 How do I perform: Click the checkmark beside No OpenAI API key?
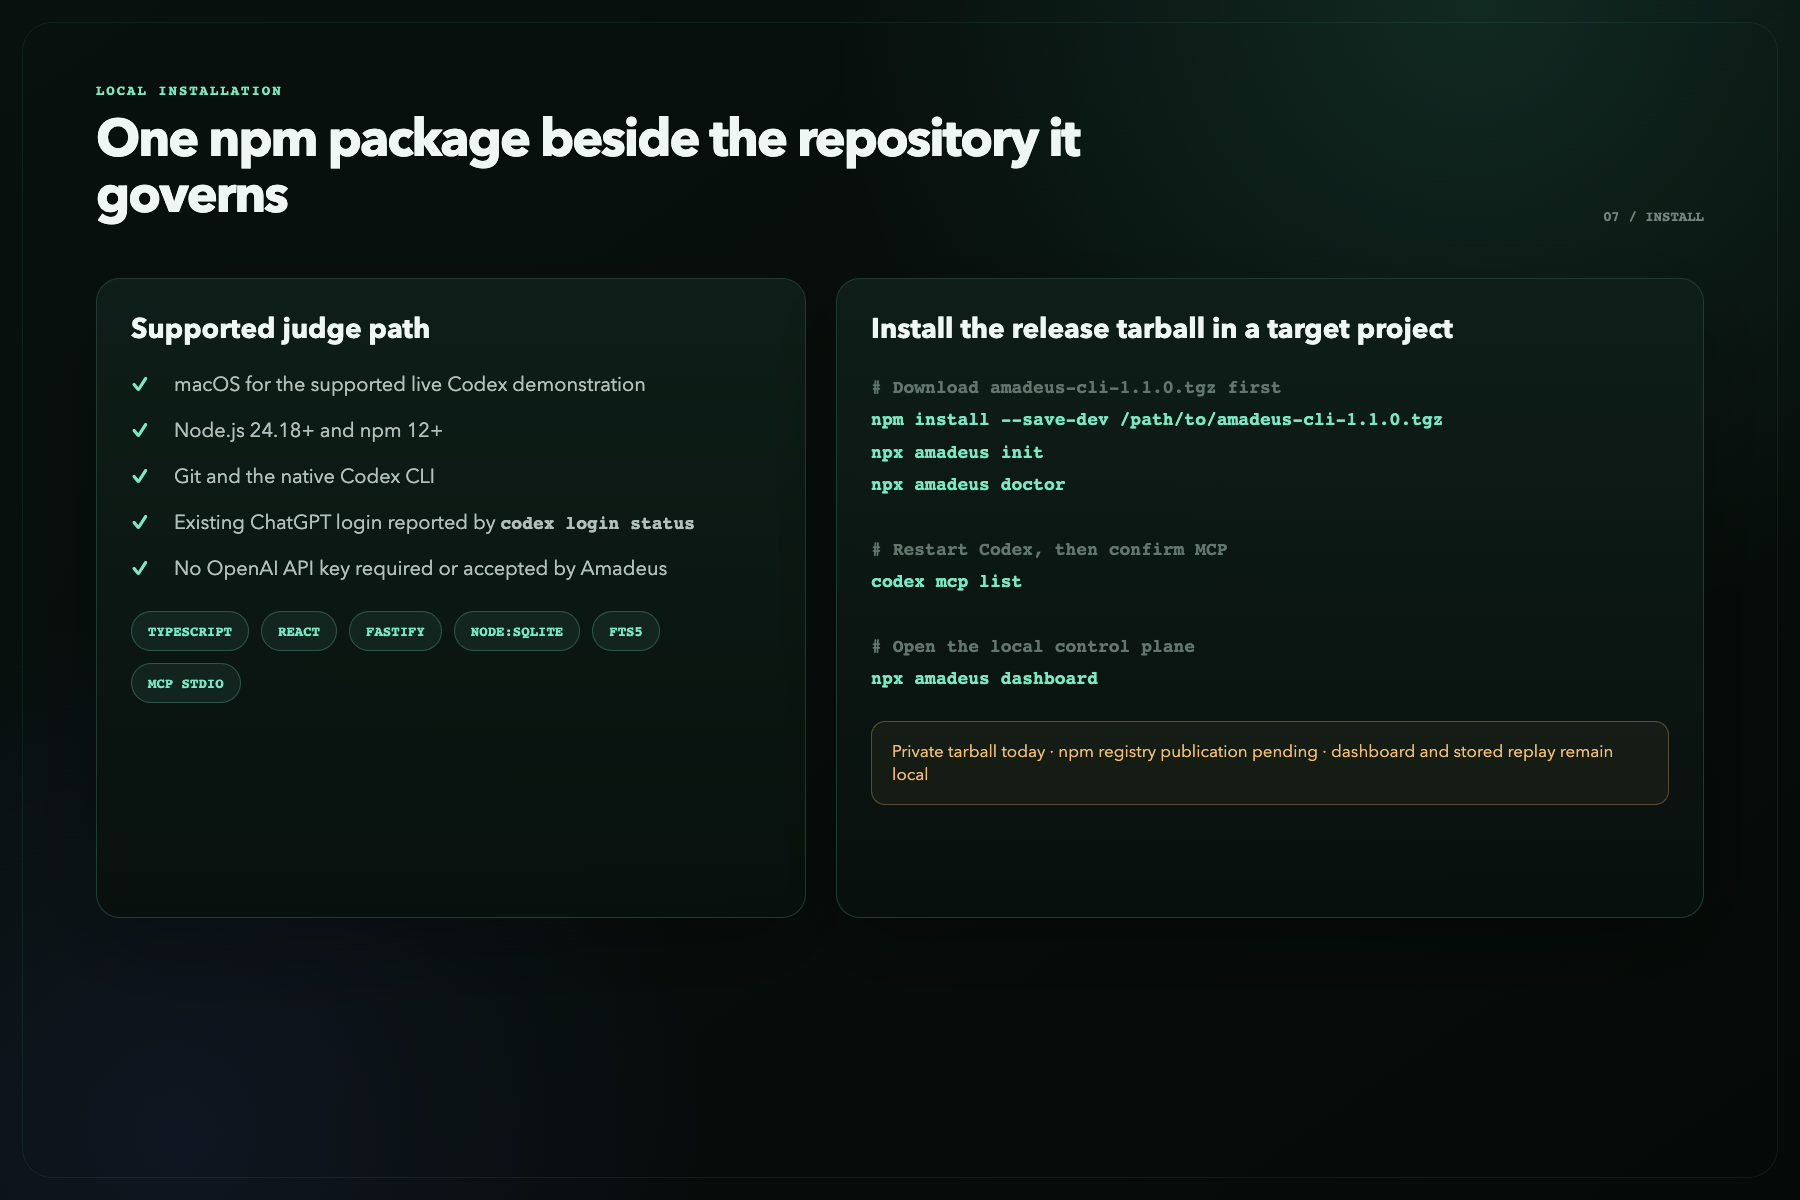click(x=140, y=568)
